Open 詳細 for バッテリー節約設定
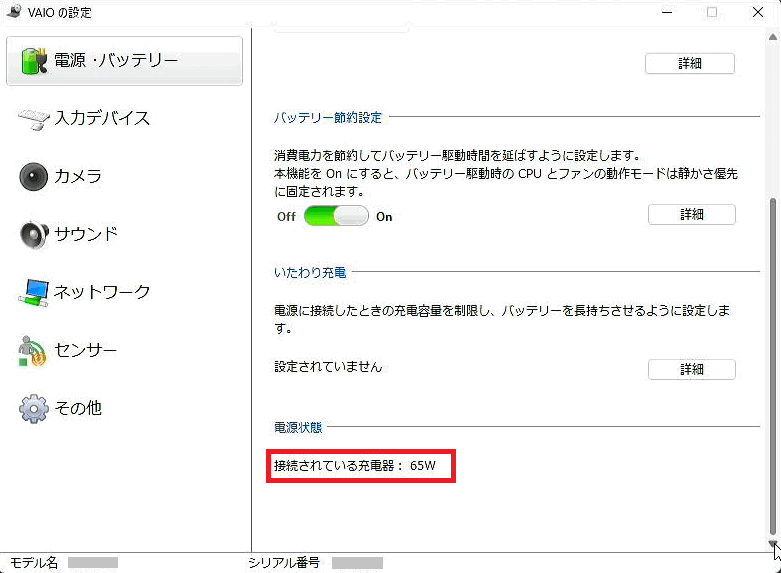The image size is (781, 573). click(691, 214)
